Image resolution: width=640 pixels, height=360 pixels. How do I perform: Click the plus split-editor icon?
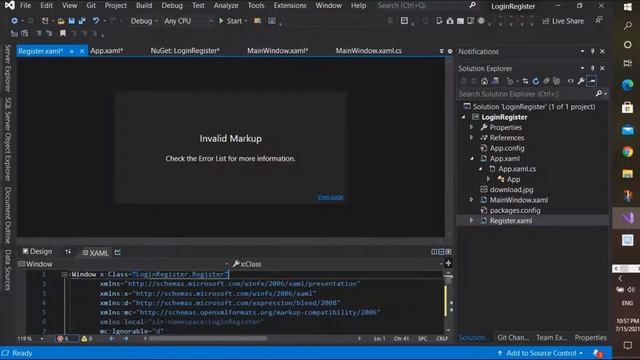click(x=448, y=264)
